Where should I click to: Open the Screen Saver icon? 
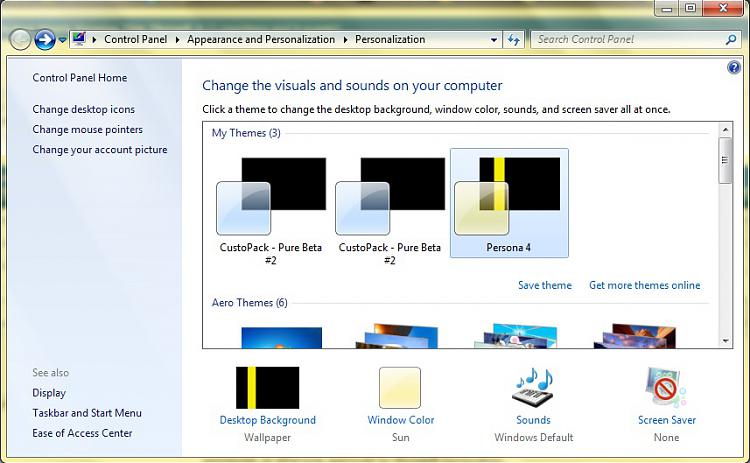(x=666, y=387)
